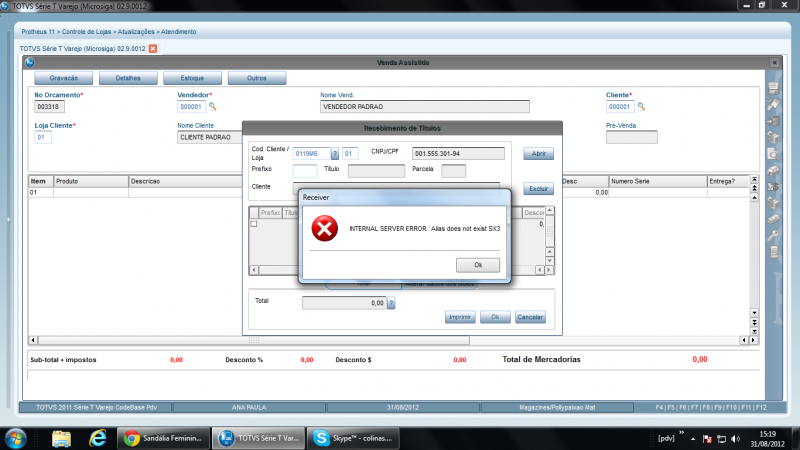Open Windows Start menu
Screen dimensions: 800x450
16,438
